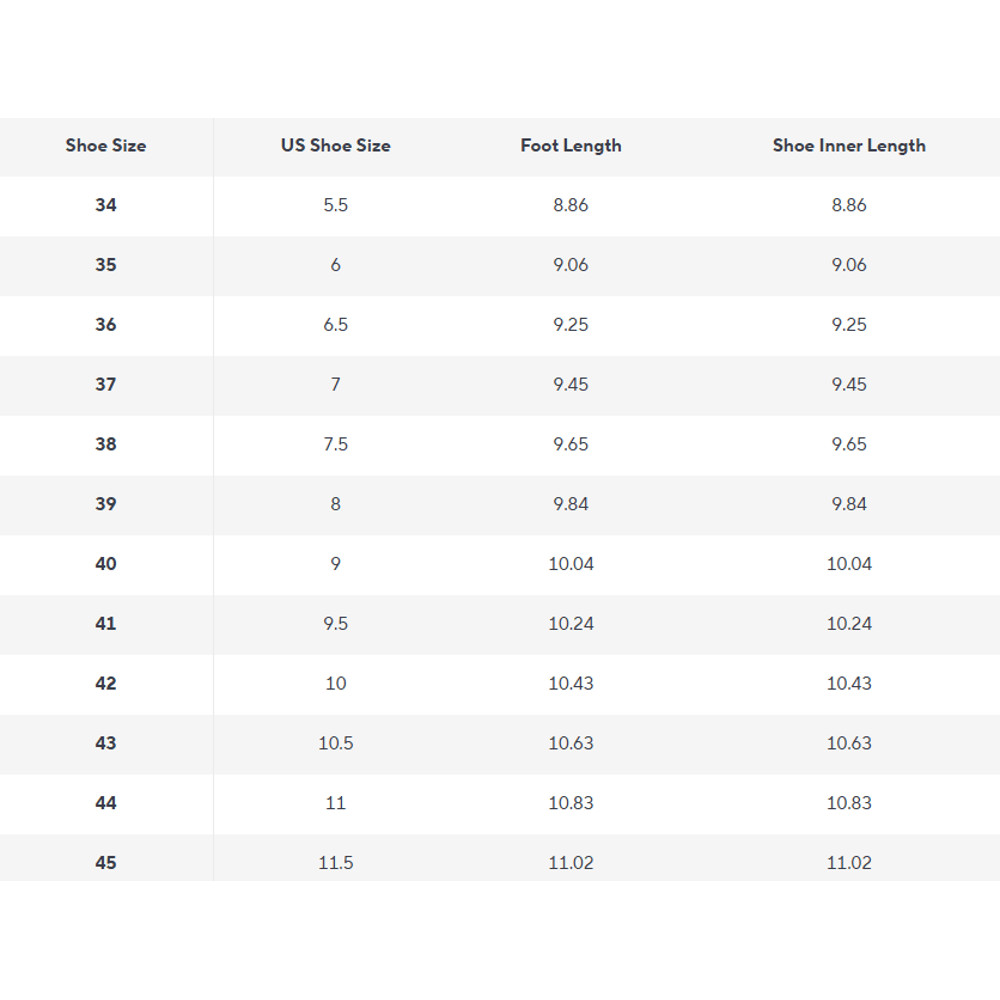Click foot length 9.06 for size 35

tap(571, 265)
